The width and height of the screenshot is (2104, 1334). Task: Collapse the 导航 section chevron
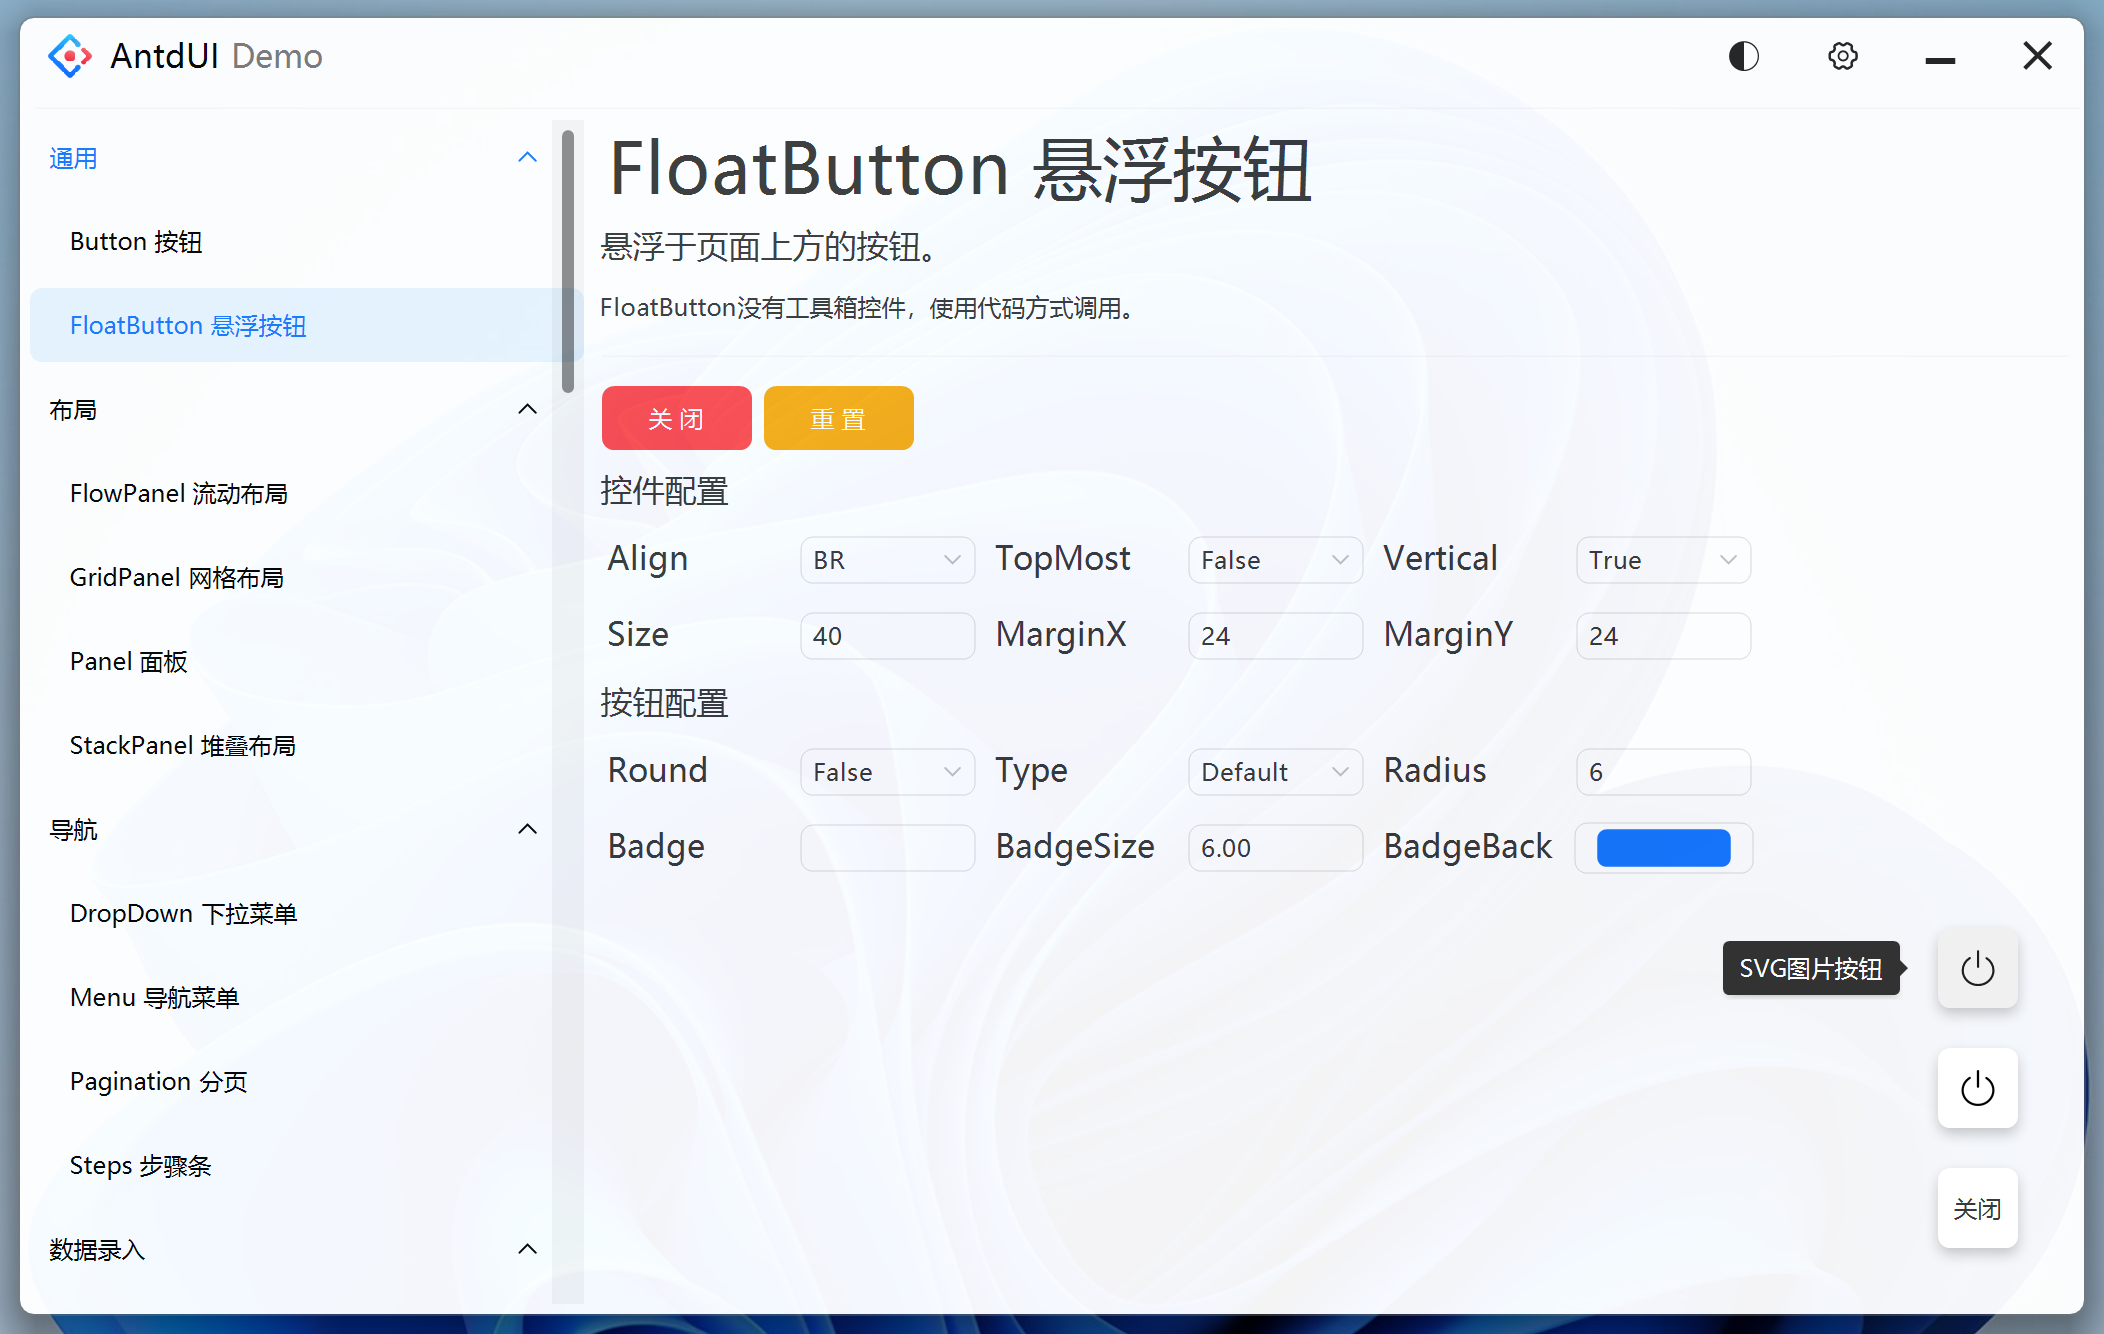[528, 828]
